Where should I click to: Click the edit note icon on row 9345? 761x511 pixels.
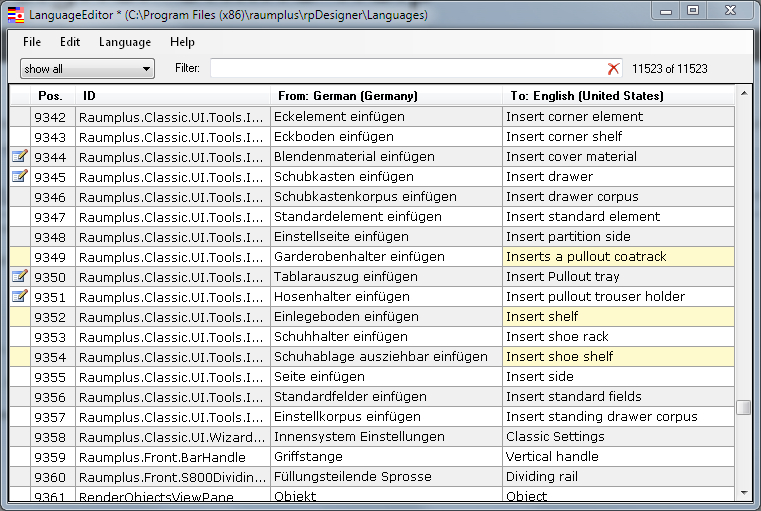19,177
